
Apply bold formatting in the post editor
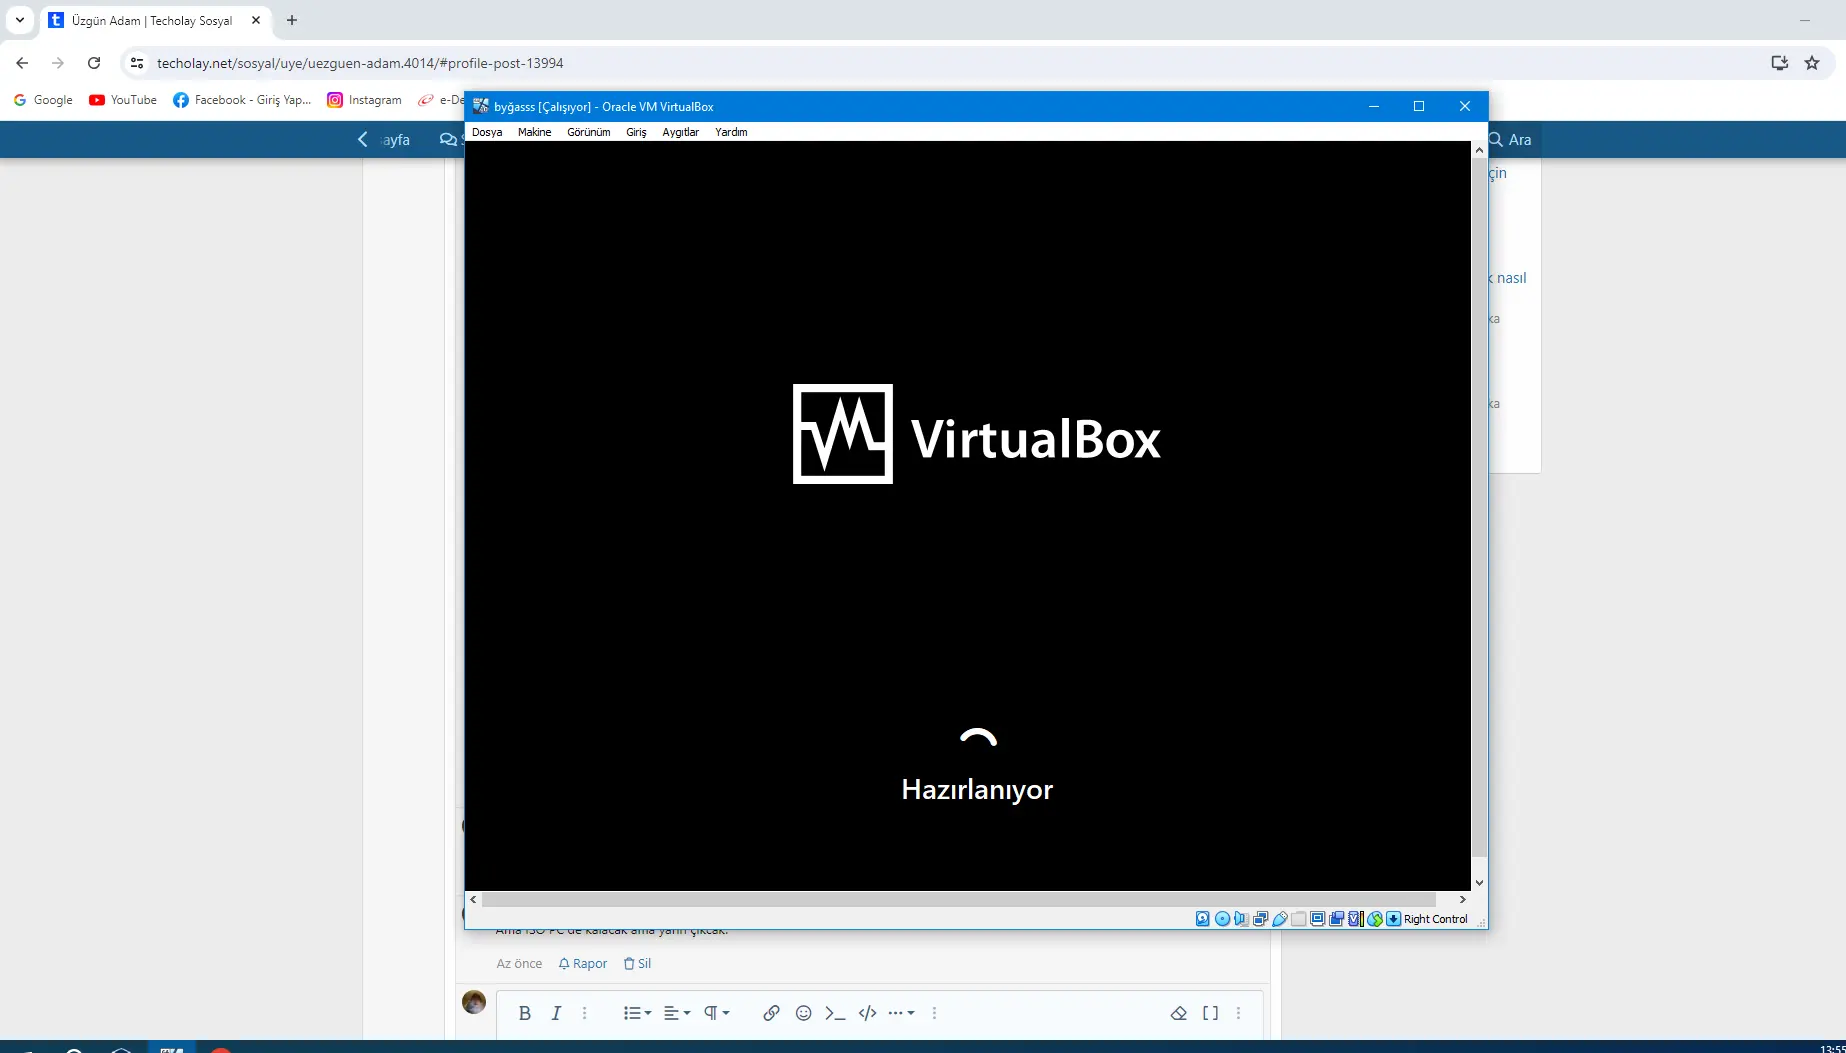pyautogui.click(x=525, y=1013)
